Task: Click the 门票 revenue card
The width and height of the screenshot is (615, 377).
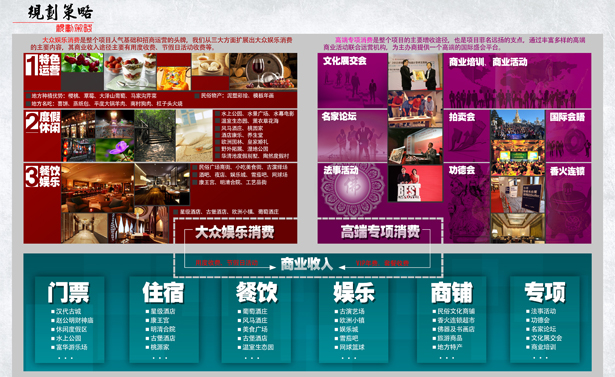Action: 70,319
